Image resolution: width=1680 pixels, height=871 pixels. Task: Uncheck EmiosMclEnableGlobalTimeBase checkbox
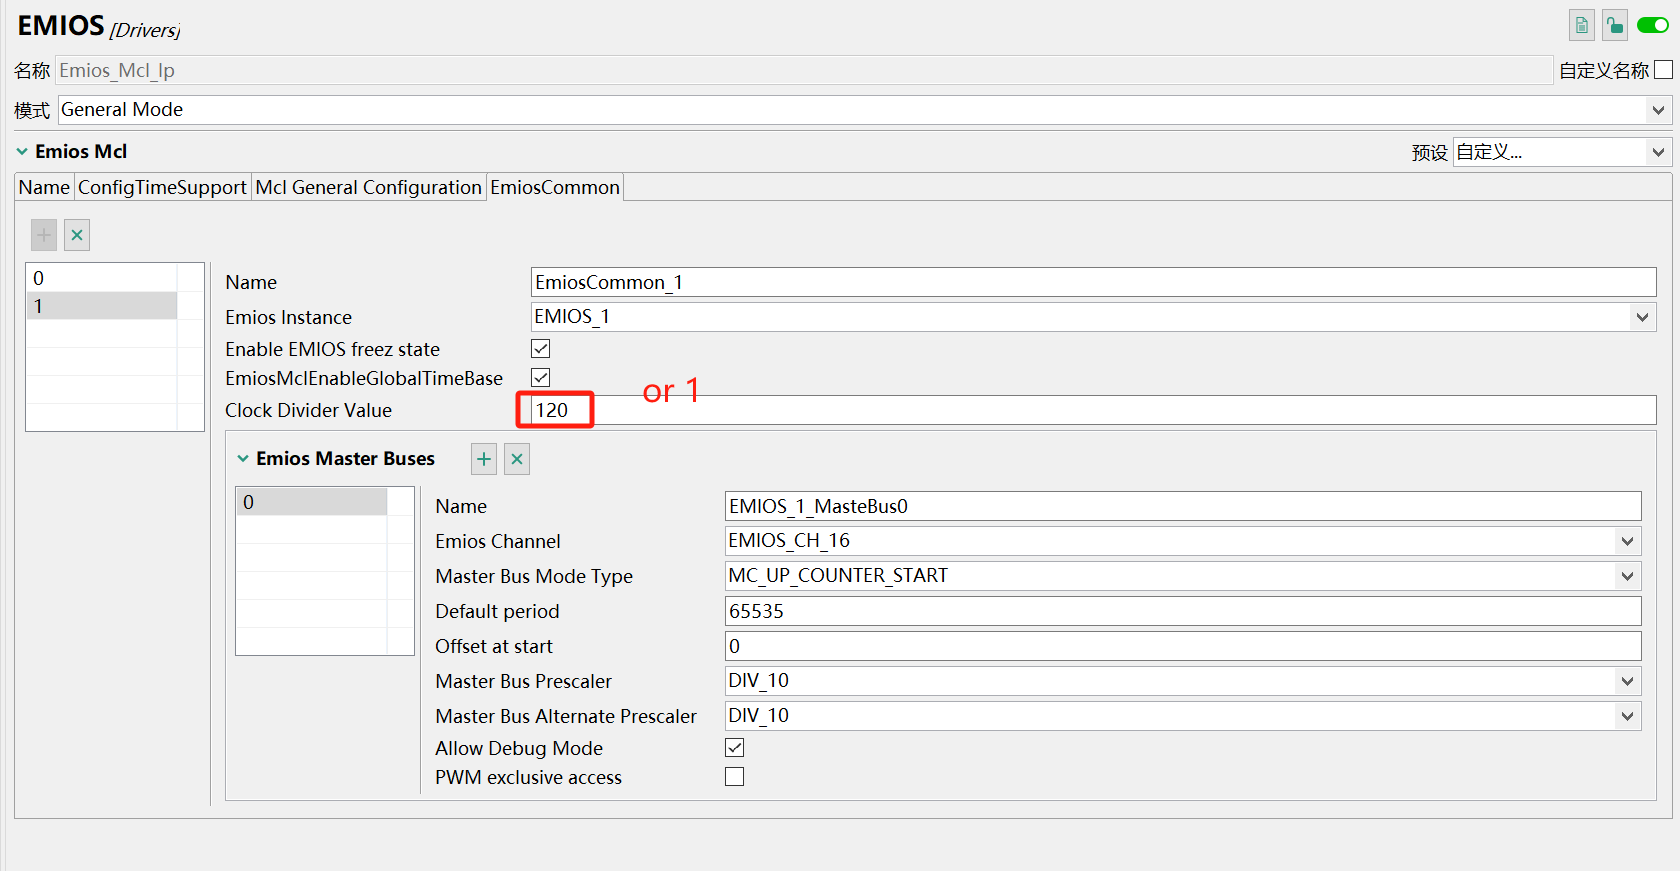tap(541, 378)
